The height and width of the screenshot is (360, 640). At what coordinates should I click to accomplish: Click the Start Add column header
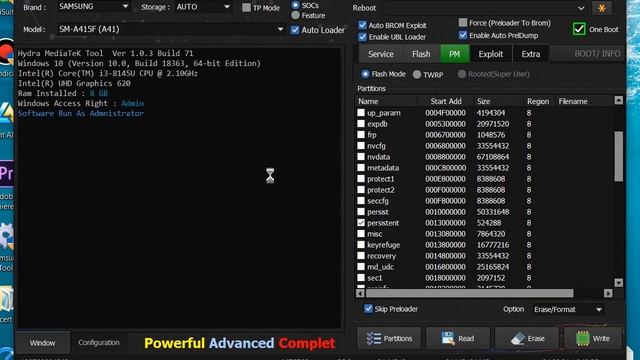point(446,101)
